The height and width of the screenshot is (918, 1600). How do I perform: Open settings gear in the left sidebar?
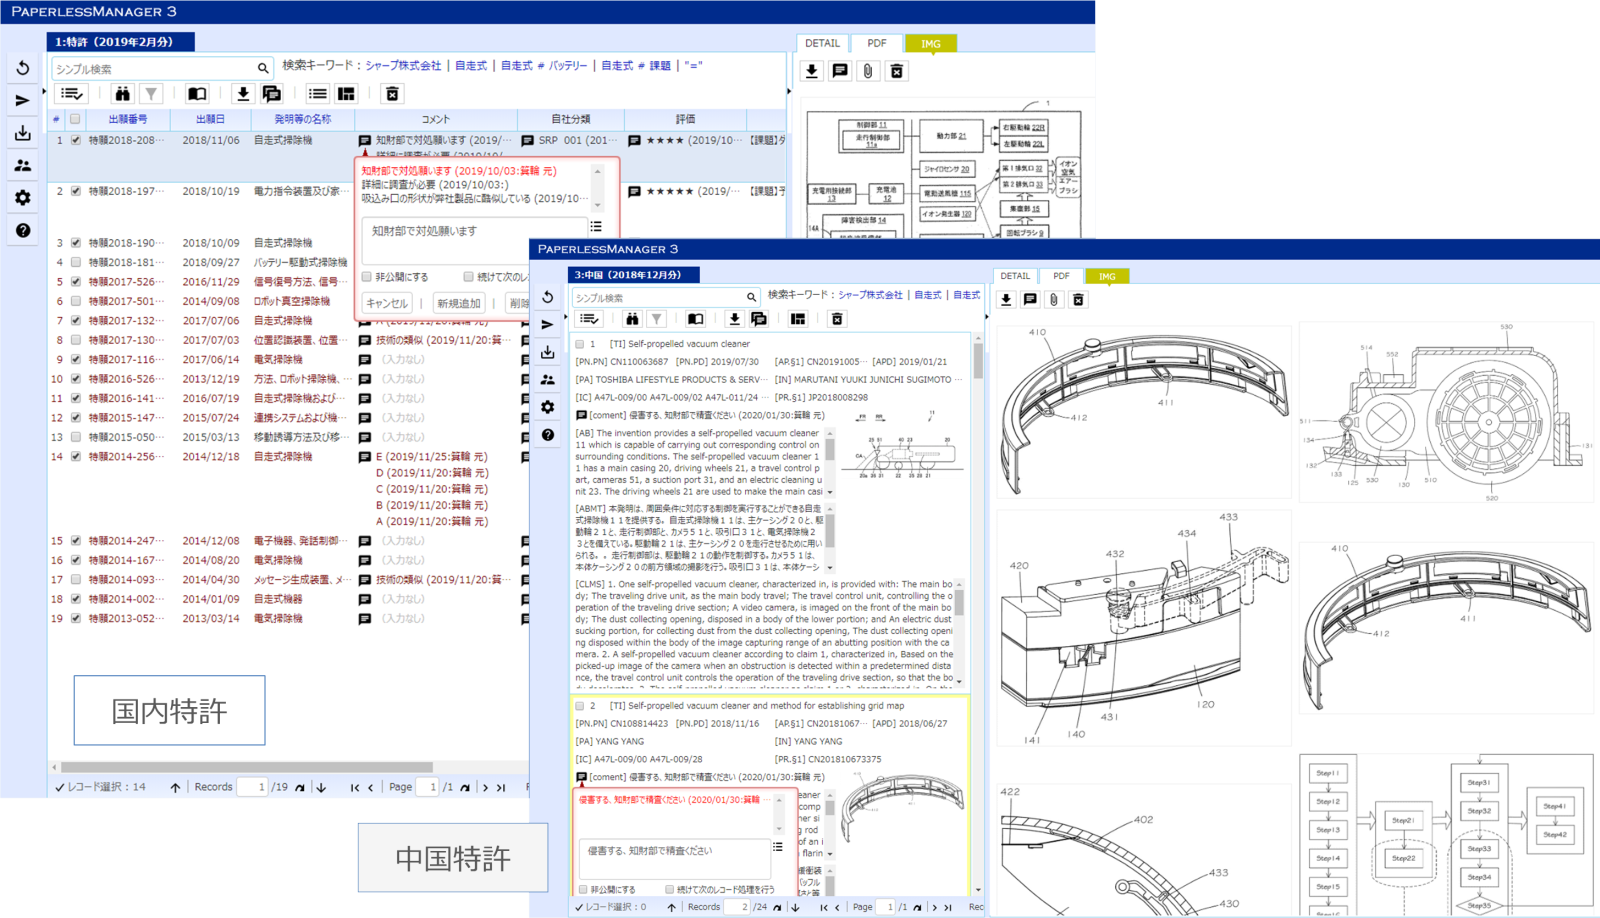(x=23, y=198)
